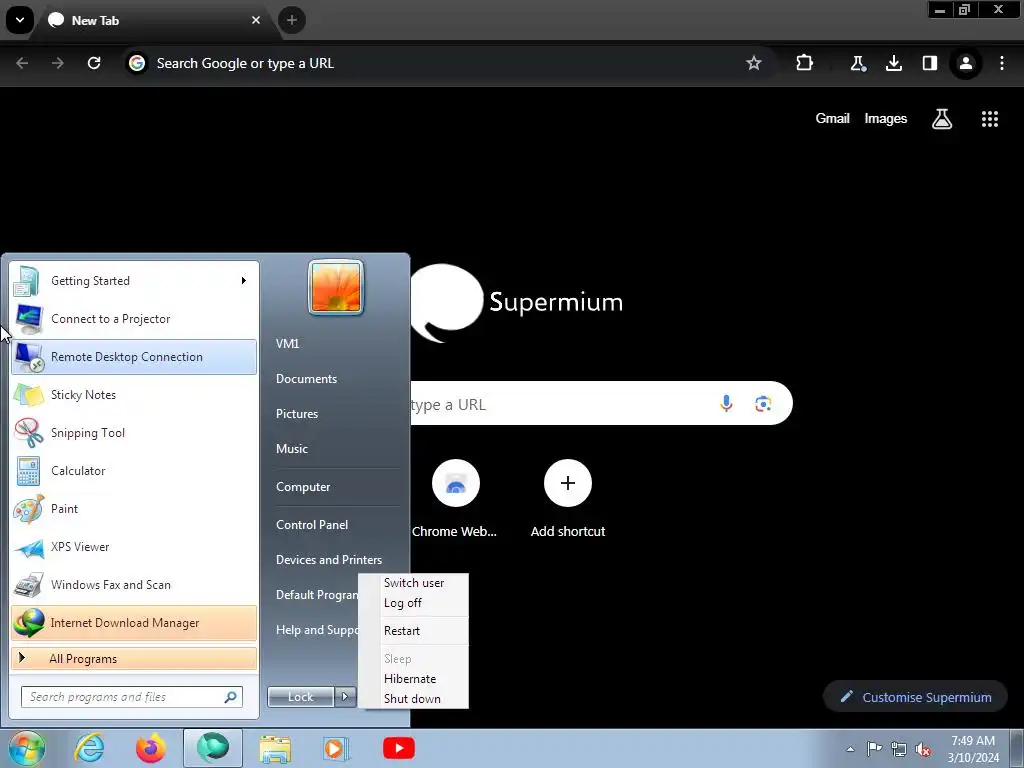Launch Sticky Notes from Start menu
This screenshot has width=1024, height=768.
[x=134, y=394]
